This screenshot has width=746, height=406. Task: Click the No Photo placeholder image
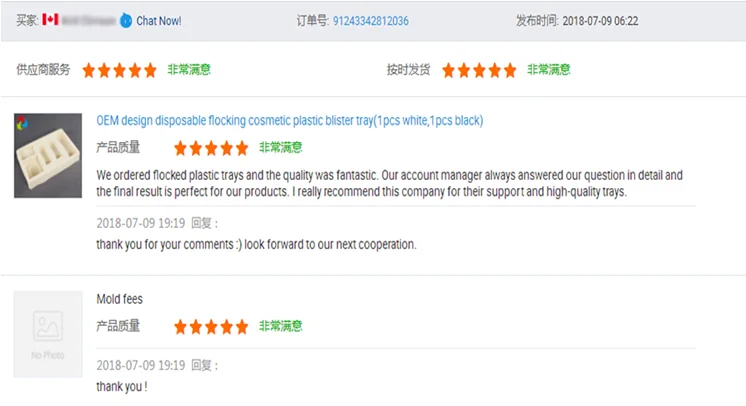point(48,333)
